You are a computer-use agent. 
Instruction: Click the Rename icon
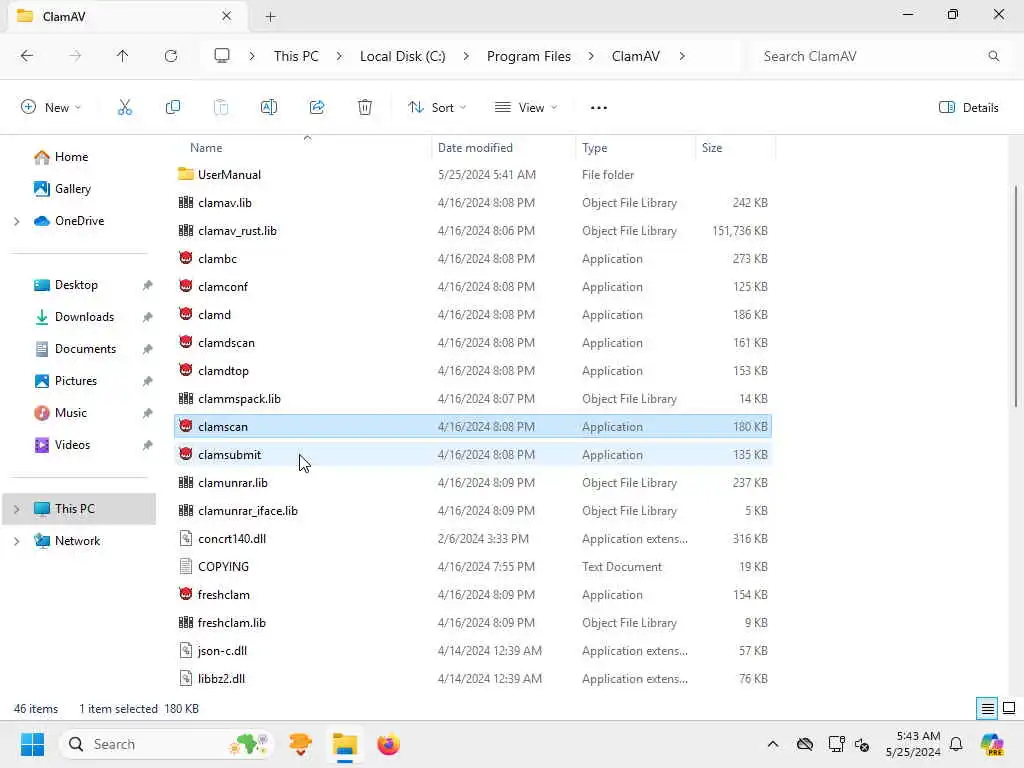(268, 108)
